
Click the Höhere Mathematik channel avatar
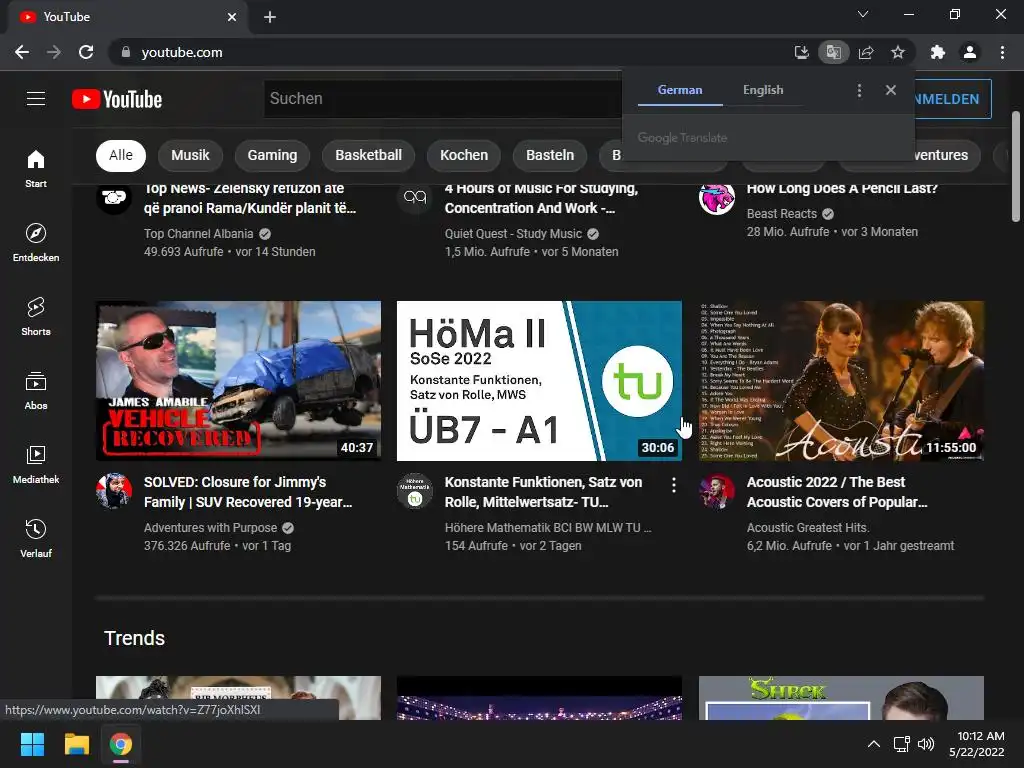tap(415, 490)
